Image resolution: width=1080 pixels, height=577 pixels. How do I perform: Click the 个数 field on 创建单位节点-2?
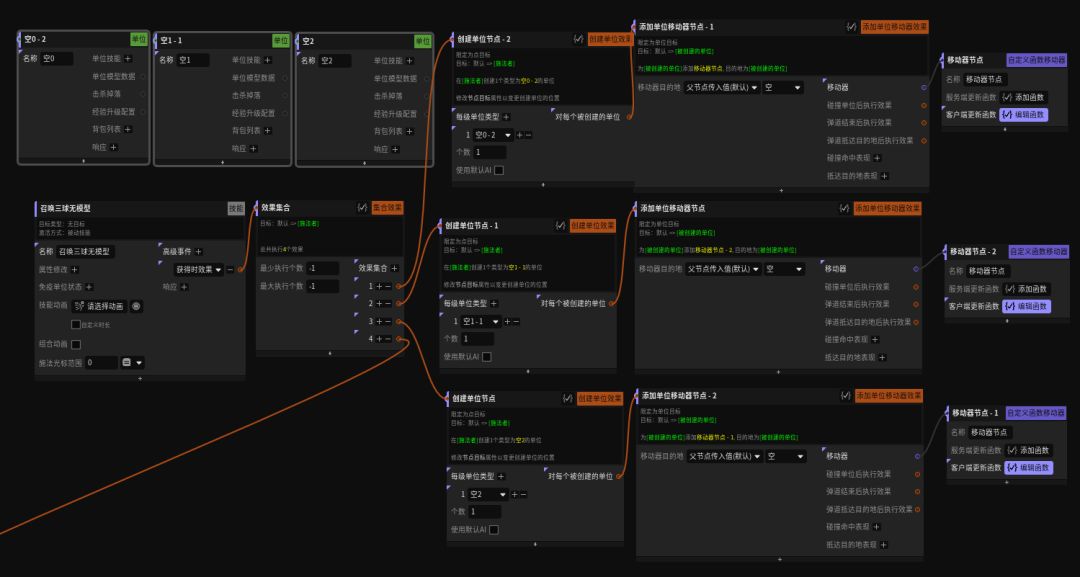pyautogui.click(x=490, y=152)
